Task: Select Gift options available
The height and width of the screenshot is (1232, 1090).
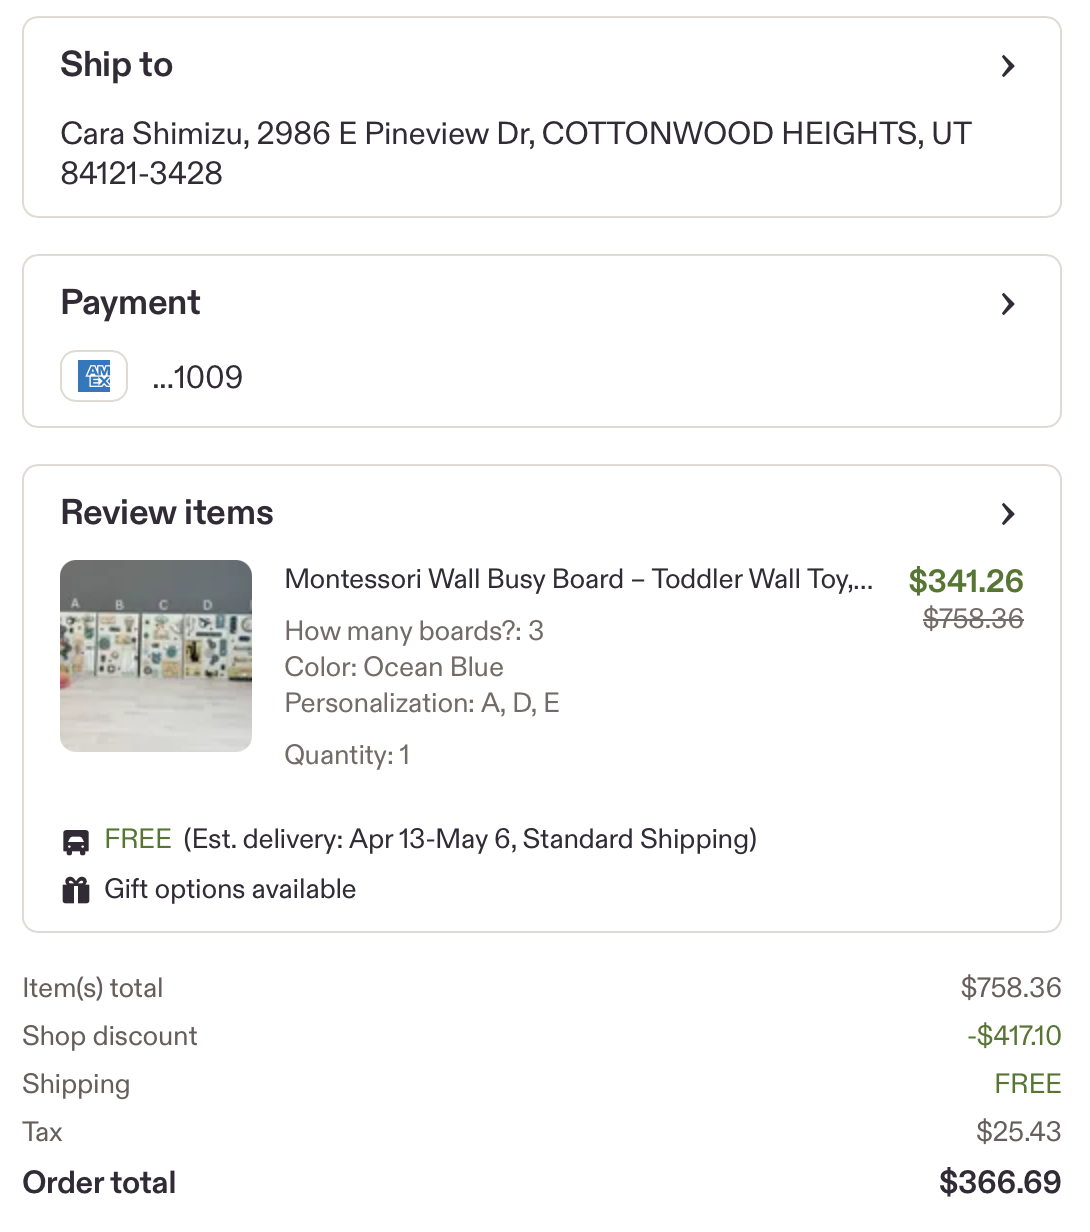Action: tap(230, 889)
